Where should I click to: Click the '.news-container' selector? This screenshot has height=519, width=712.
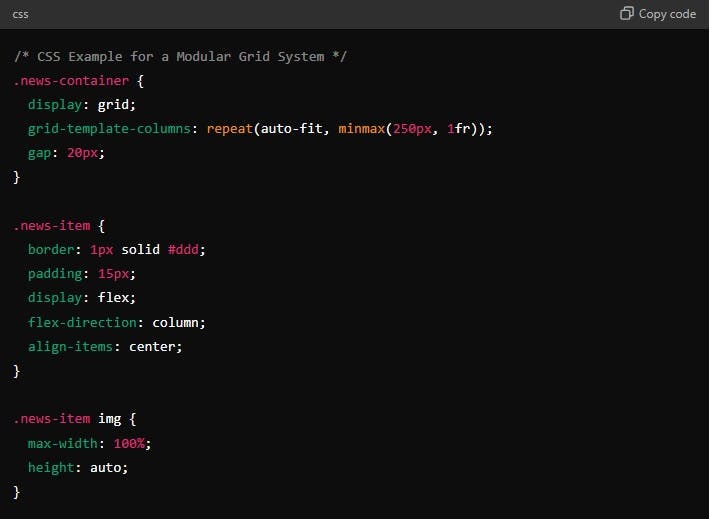[71, 80]
